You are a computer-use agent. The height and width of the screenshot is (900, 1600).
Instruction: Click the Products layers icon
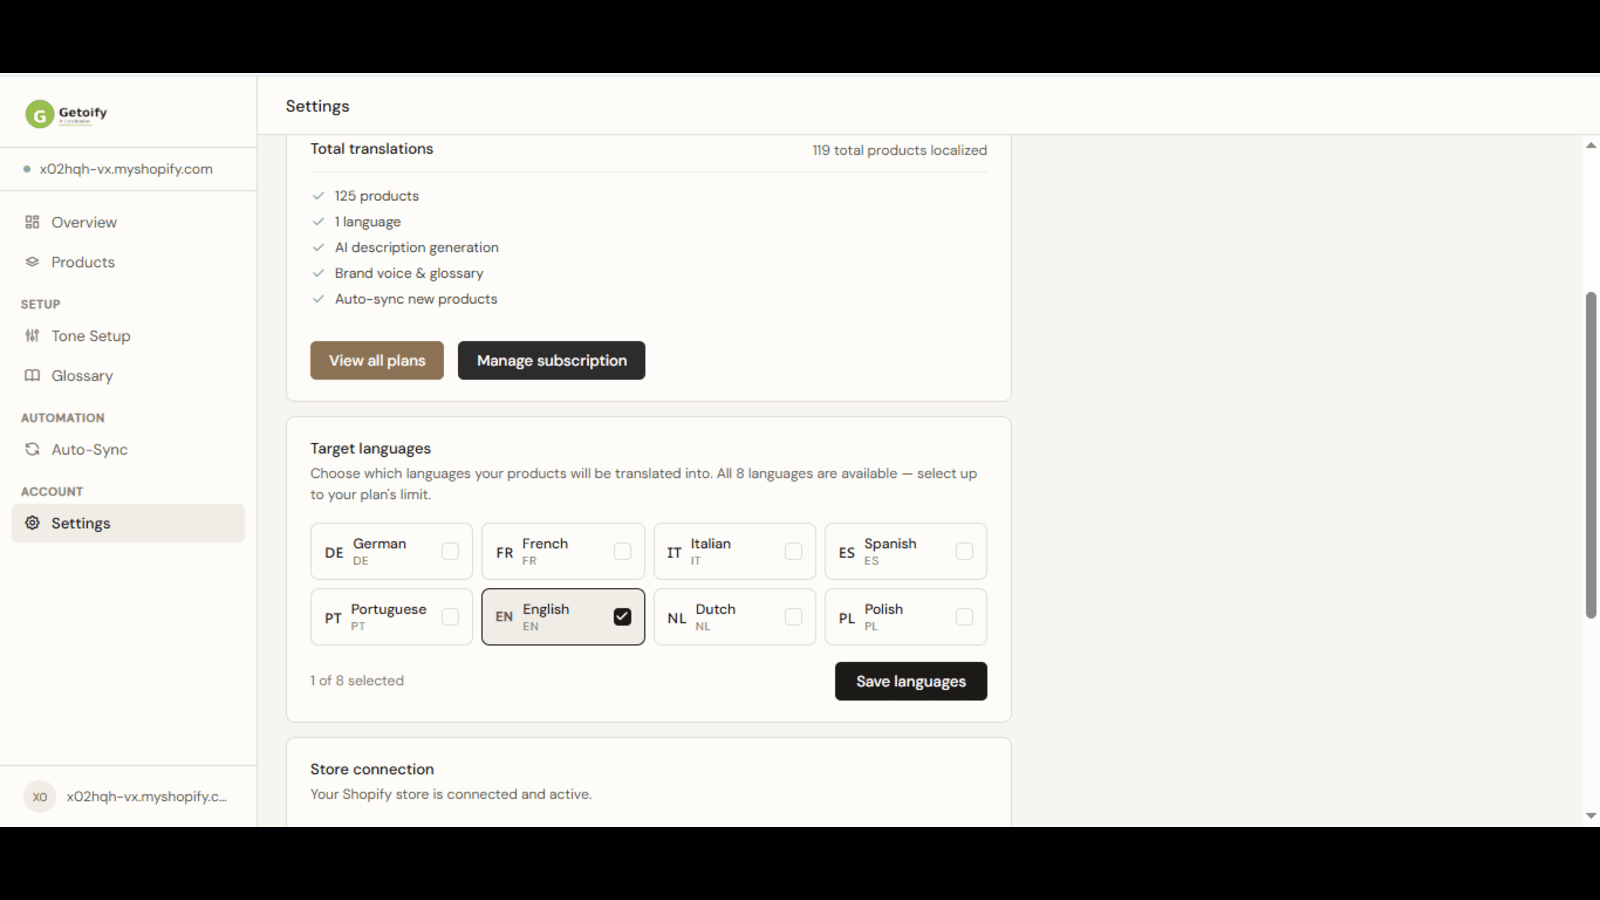pyautogui.click(x=32, y=262)
